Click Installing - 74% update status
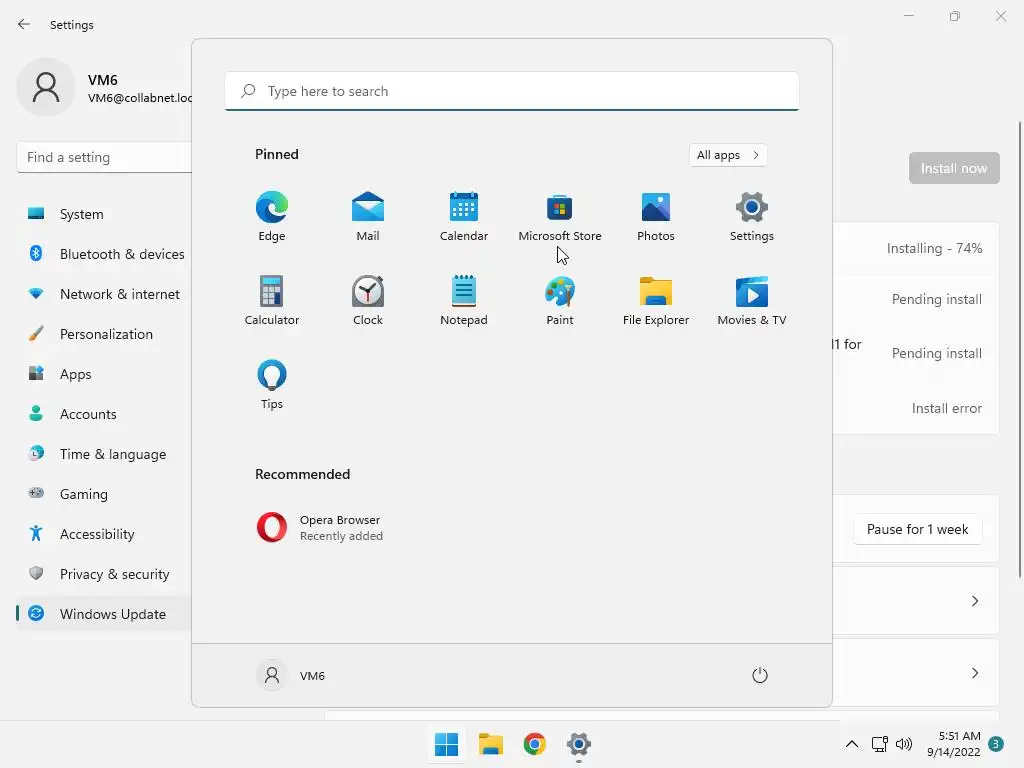The width and height of the screenshot is (1024, 768). pyautogui.click(x=935, y=248)
